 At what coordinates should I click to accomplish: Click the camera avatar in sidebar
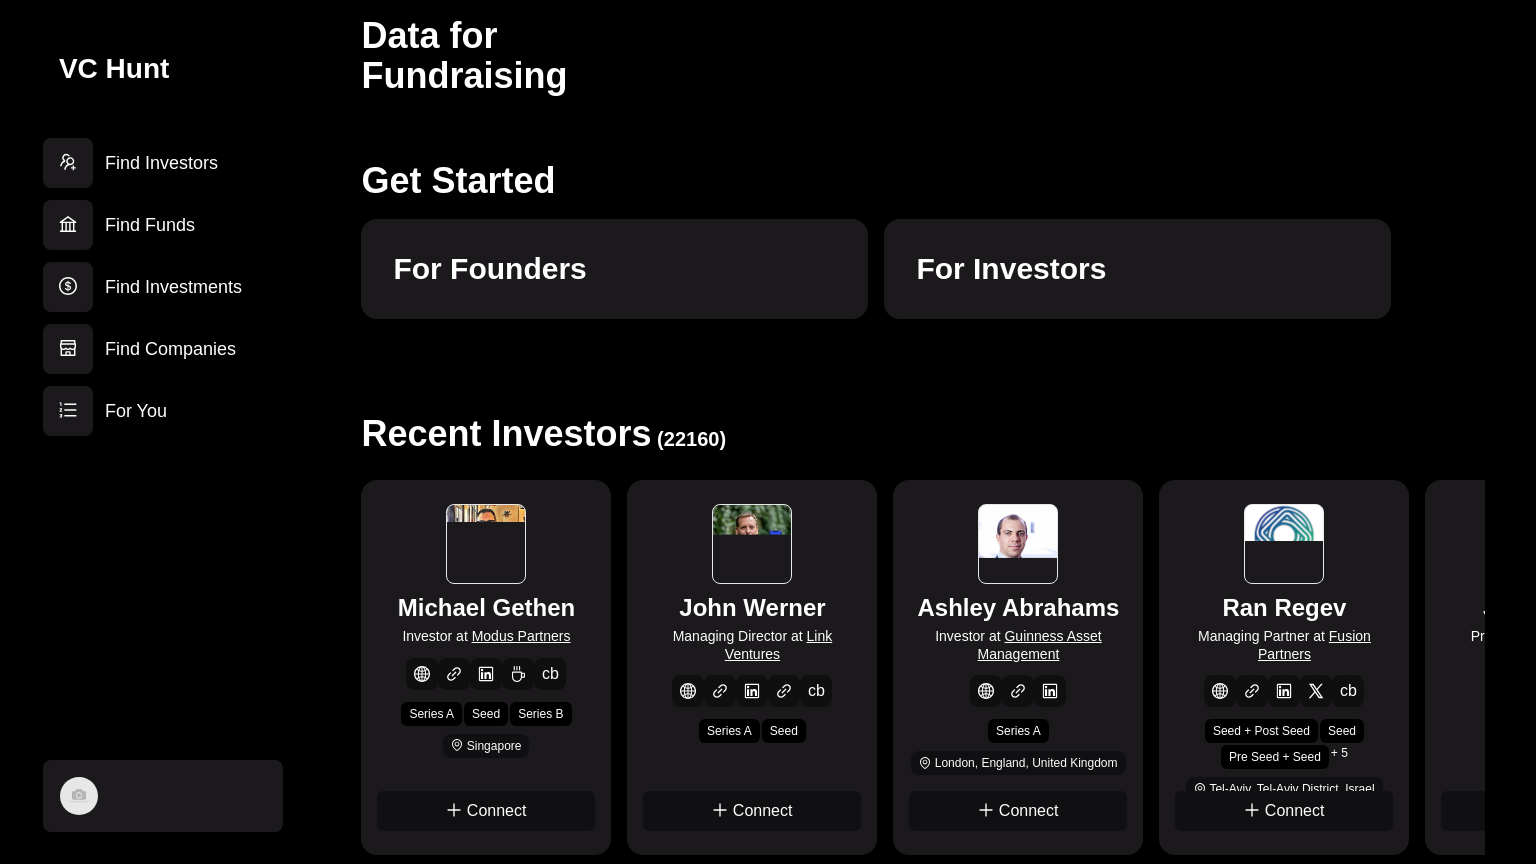click(x=79, y=796)
